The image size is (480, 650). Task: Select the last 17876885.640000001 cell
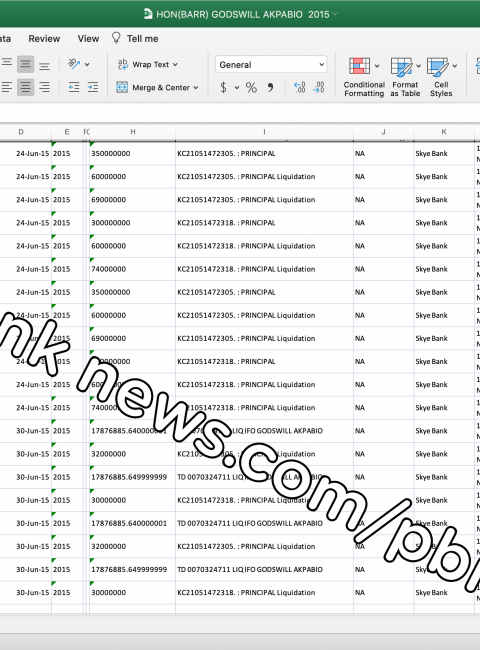click(x=132, y=523)
